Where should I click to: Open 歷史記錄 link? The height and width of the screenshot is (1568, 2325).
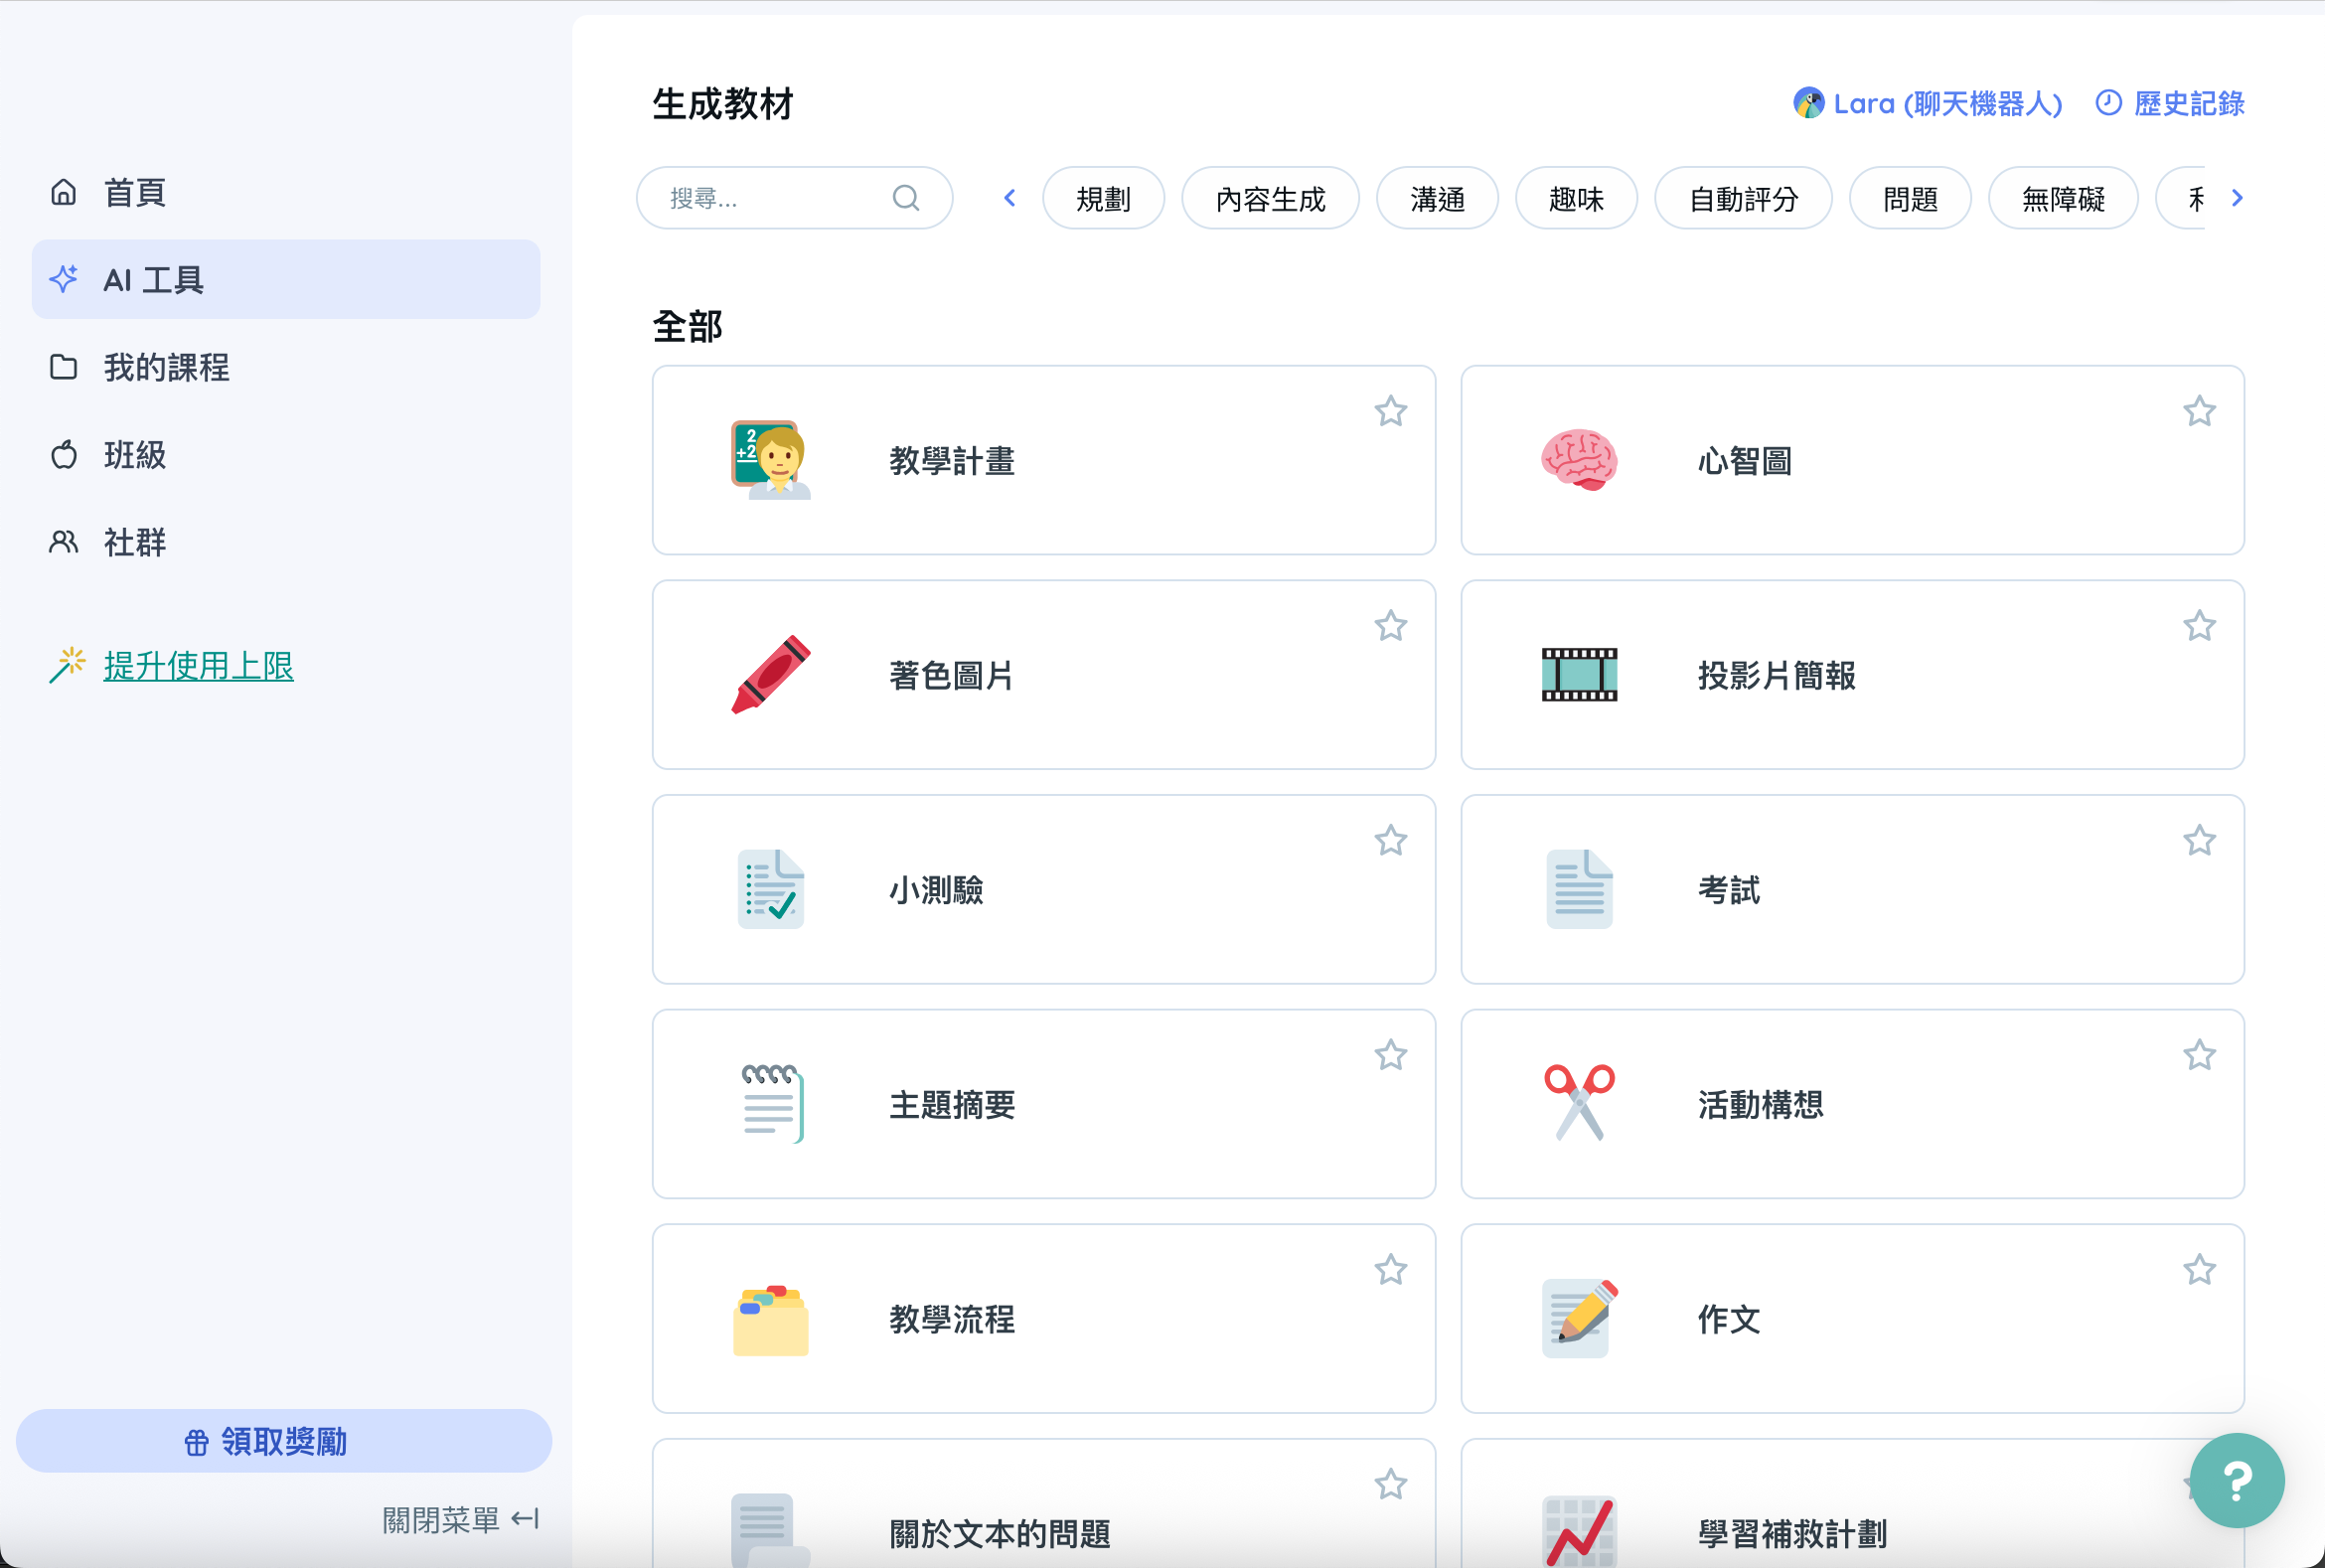click(2170, 103)
